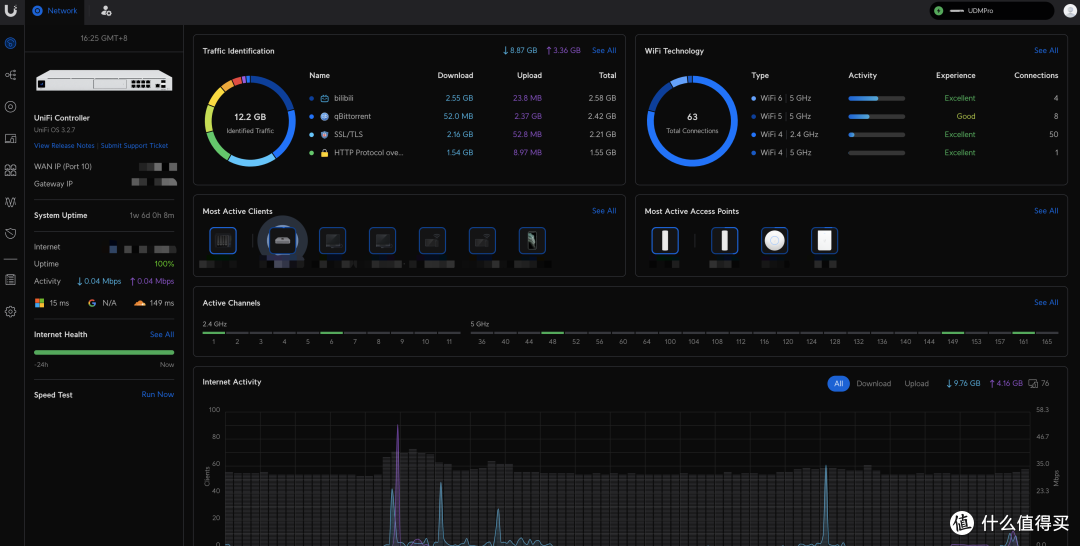Open See All for WiFi Technology
This screenshot has height=546, width=1080.
click(1046, 51)
